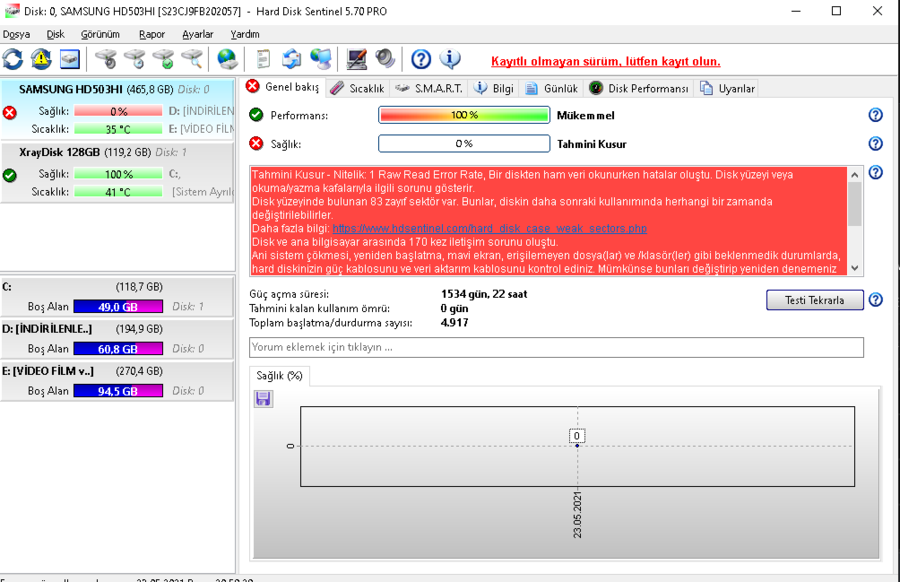Click the comment input field
The height and width of the screenshot is (582, 900).
tap(556, 347)
